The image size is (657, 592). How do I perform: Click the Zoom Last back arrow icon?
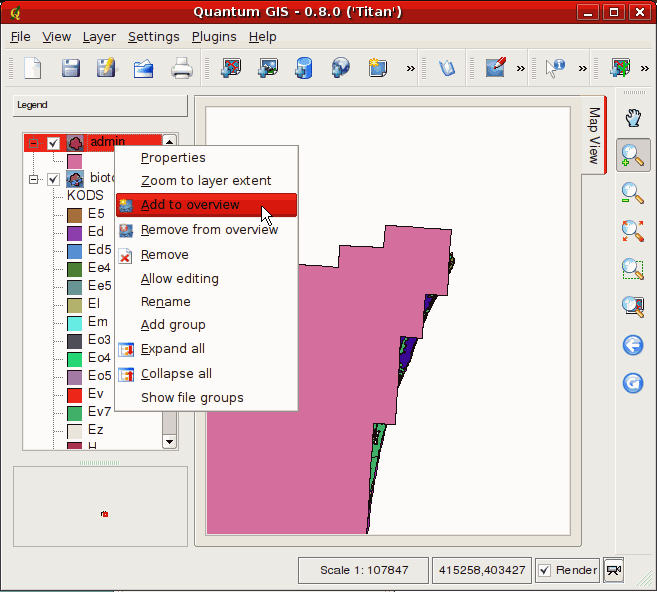[633, 346]
